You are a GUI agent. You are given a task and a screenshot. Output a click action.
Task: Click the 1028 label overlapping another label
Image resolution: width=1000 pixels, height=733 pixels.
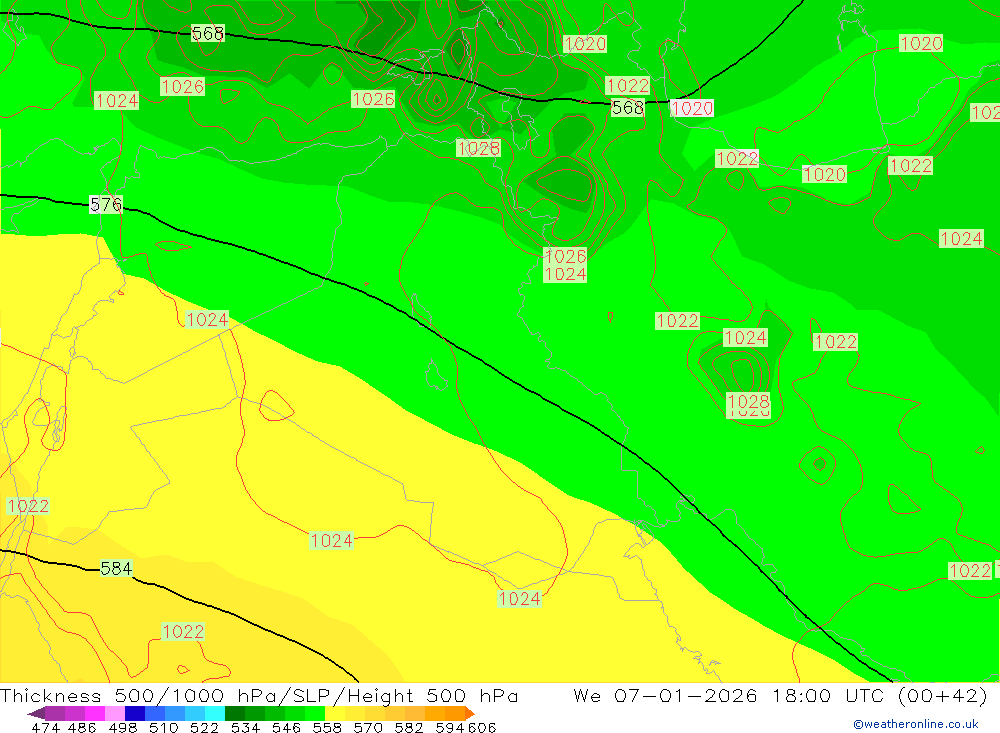(749, 402)
